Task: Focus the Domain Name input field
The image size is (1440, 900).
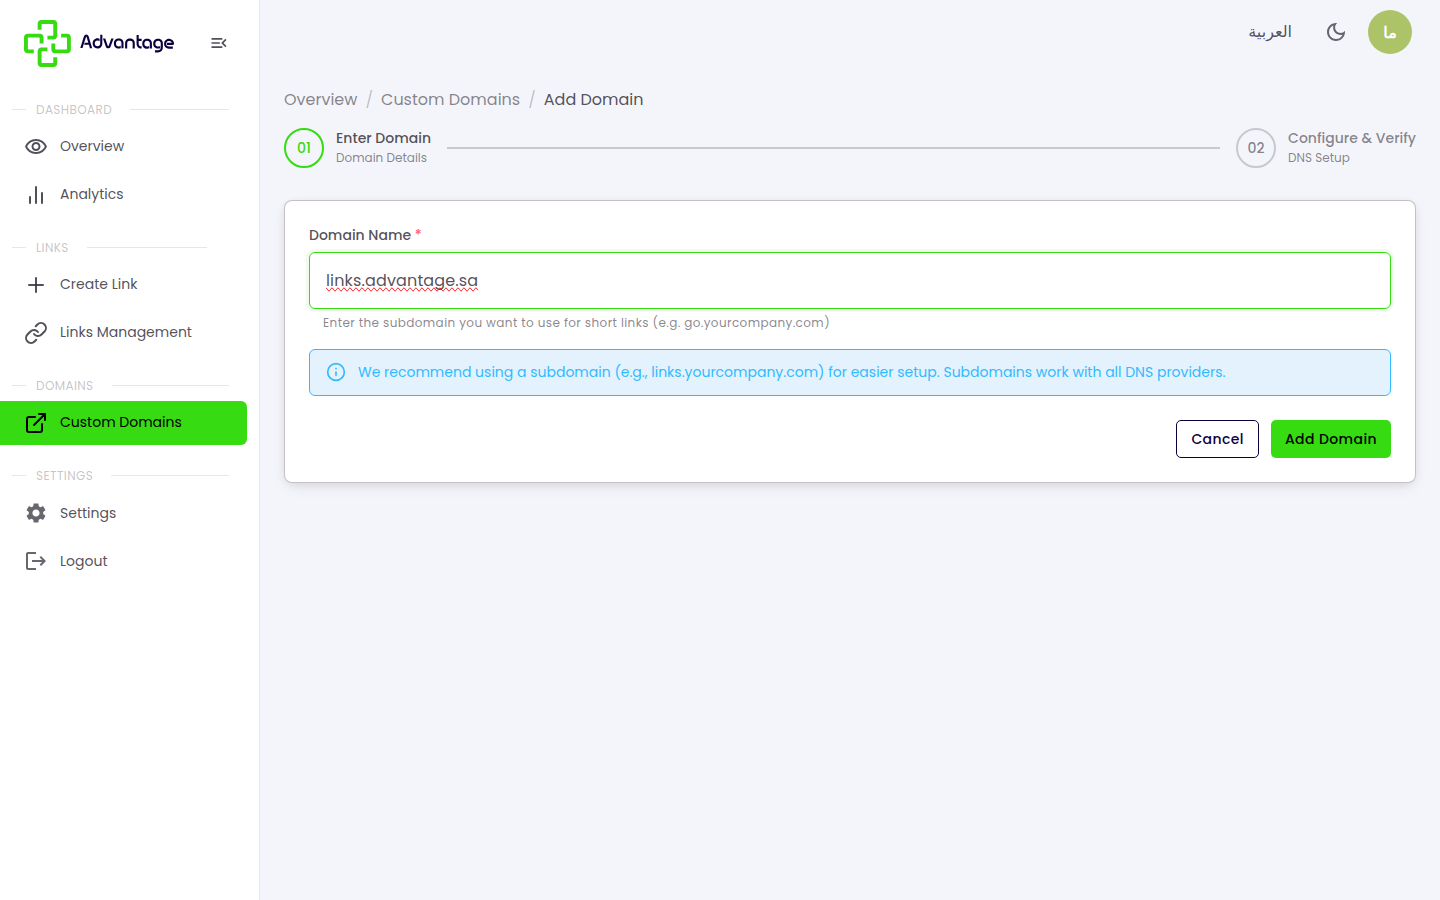Action: click(850, 280)
